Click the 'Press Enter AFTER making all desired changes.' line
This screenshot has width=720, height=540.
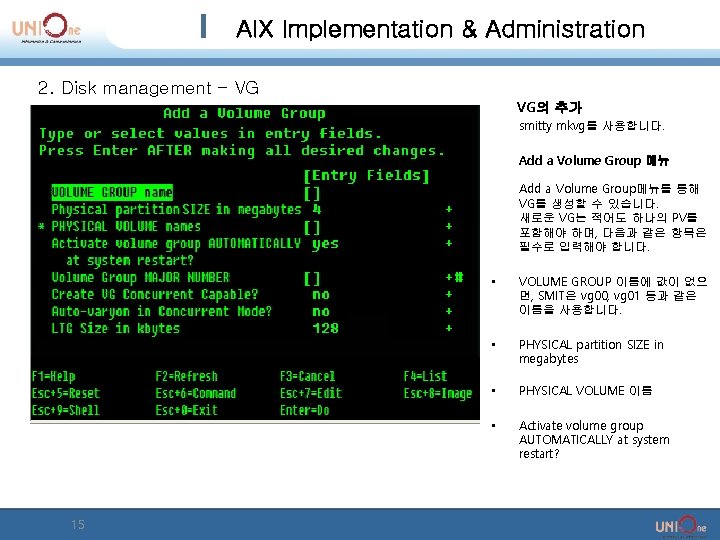pos(242,151)
